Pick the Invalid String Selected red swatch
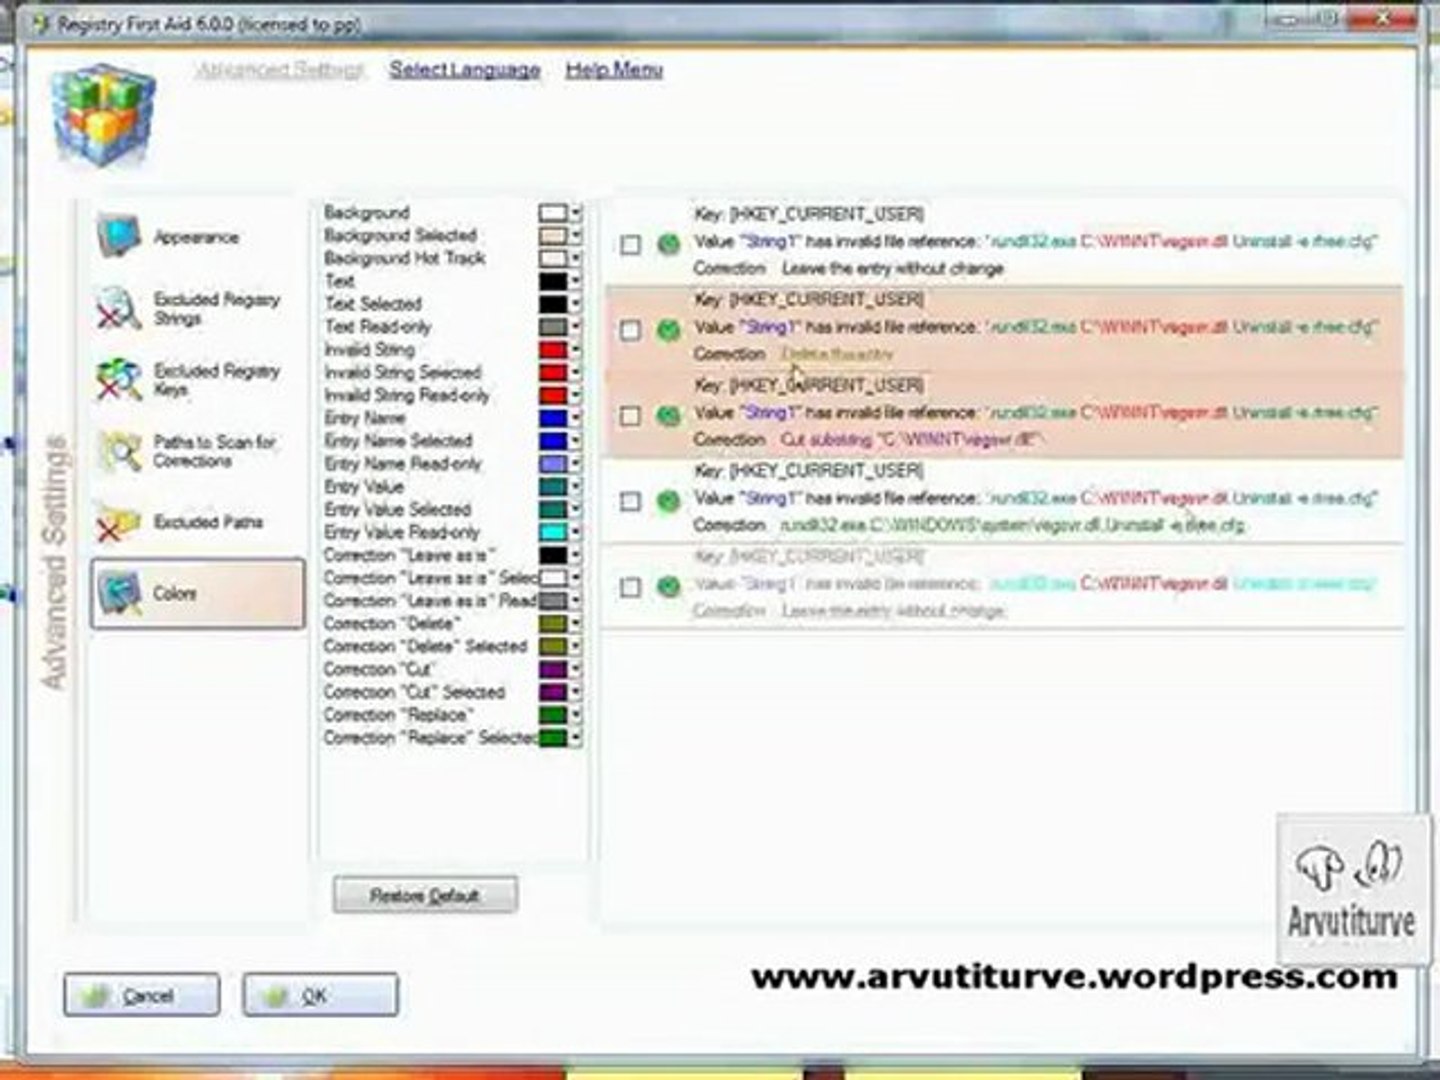Screen dimensions: 1440x1080 [553, 373]
